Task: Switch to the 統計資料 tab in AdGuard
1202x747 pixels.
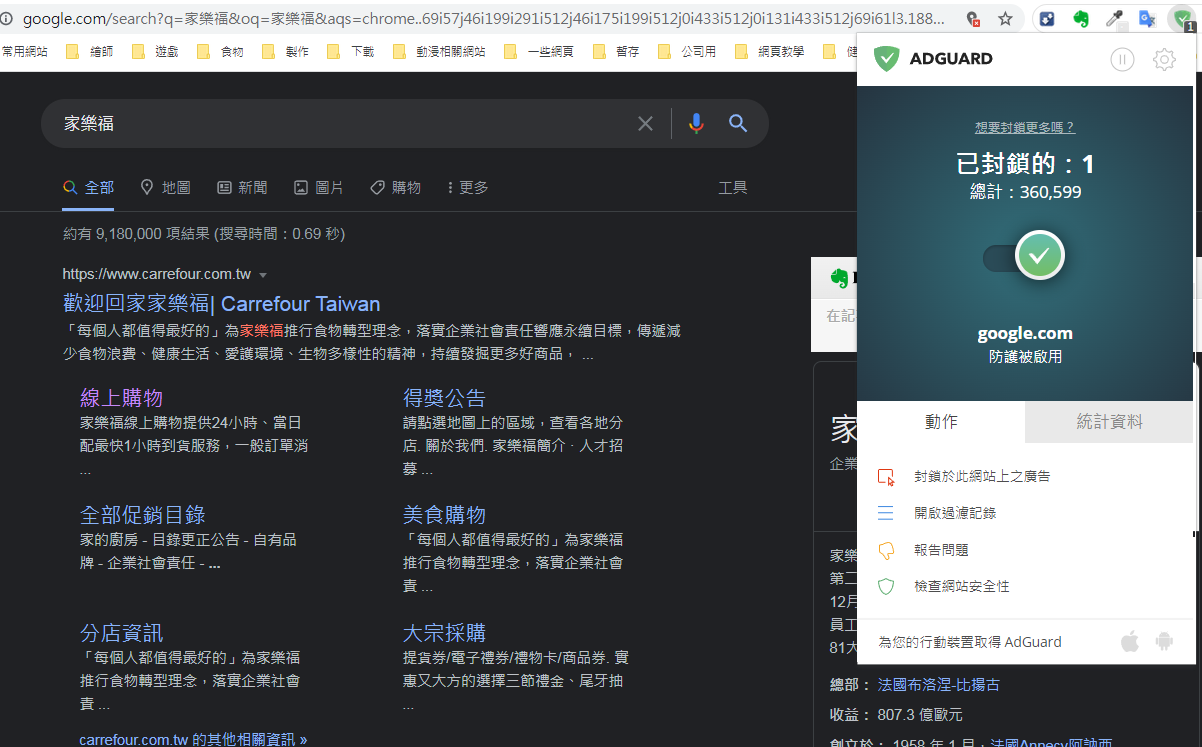Action: (1110, 422)
